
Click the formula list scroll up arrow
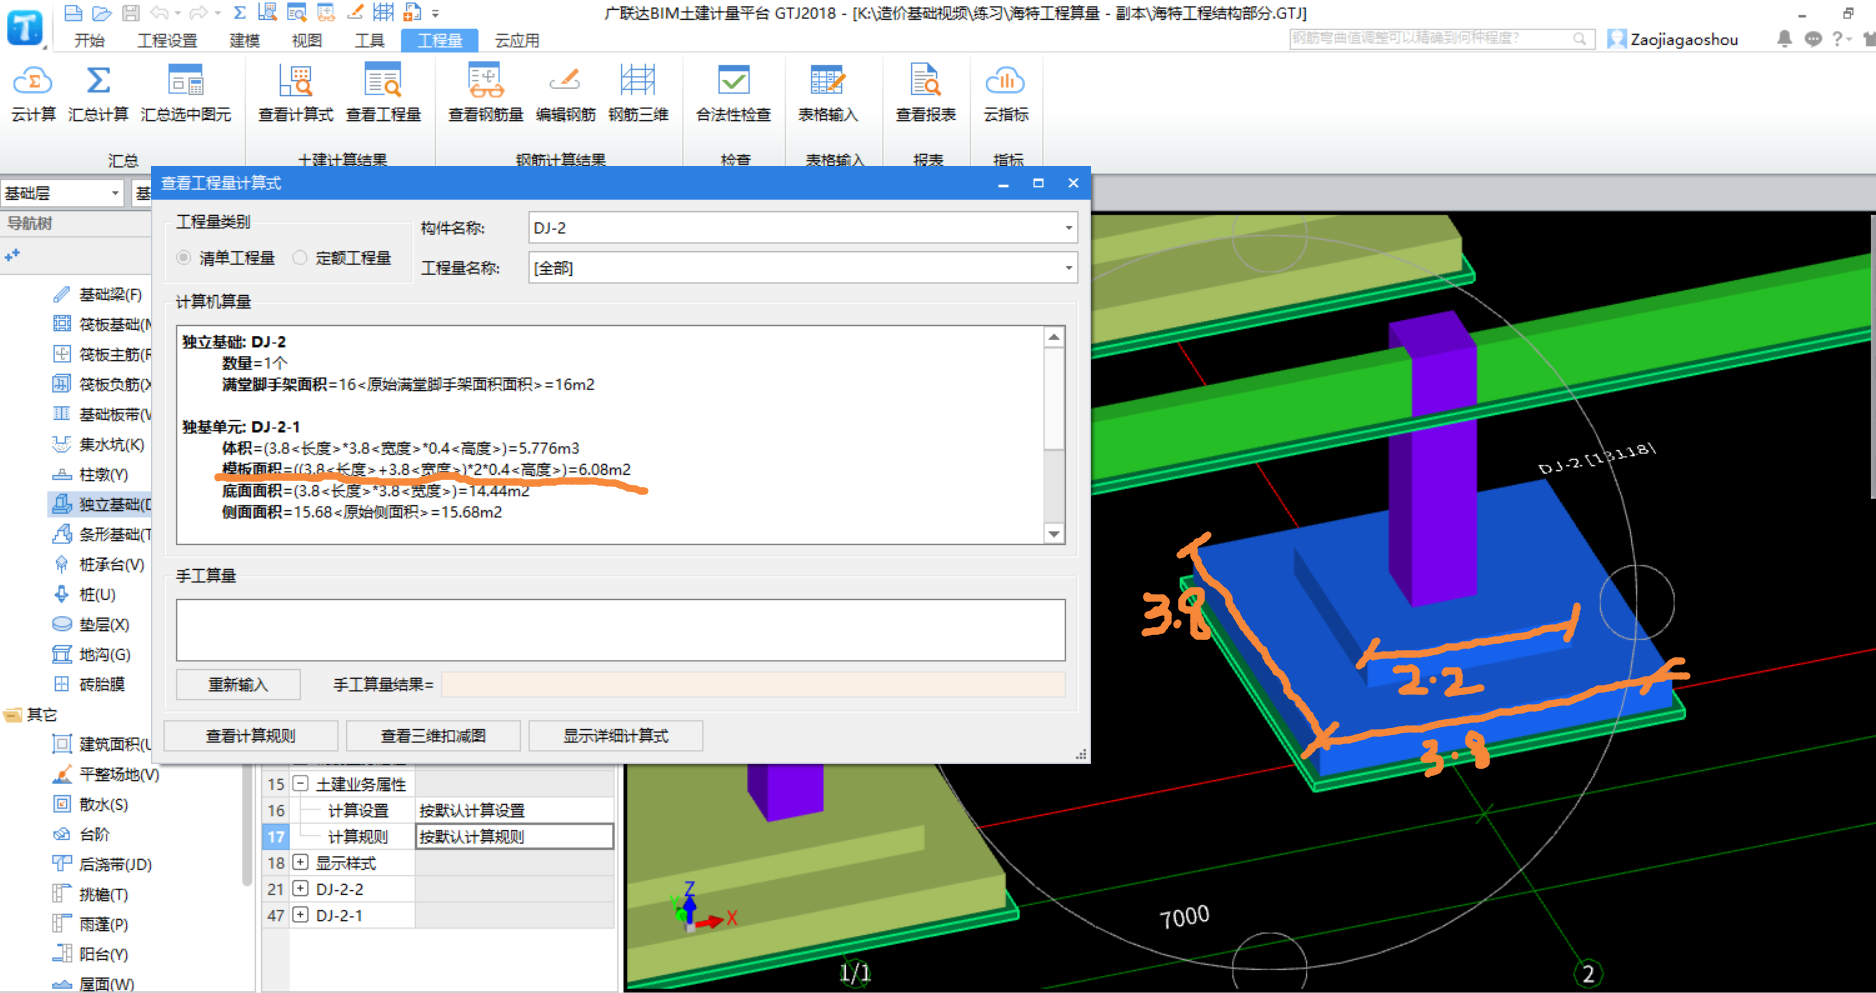[1054, 337]
